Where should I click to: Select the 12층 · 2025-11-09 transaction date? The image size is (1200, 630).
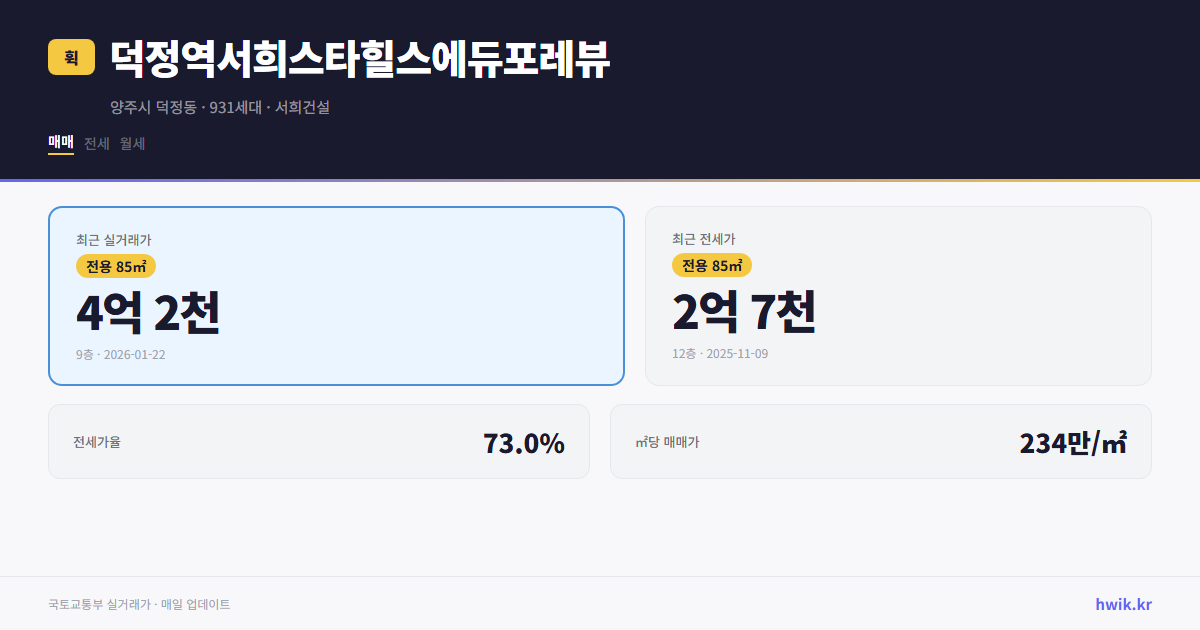tap(720, 354)
